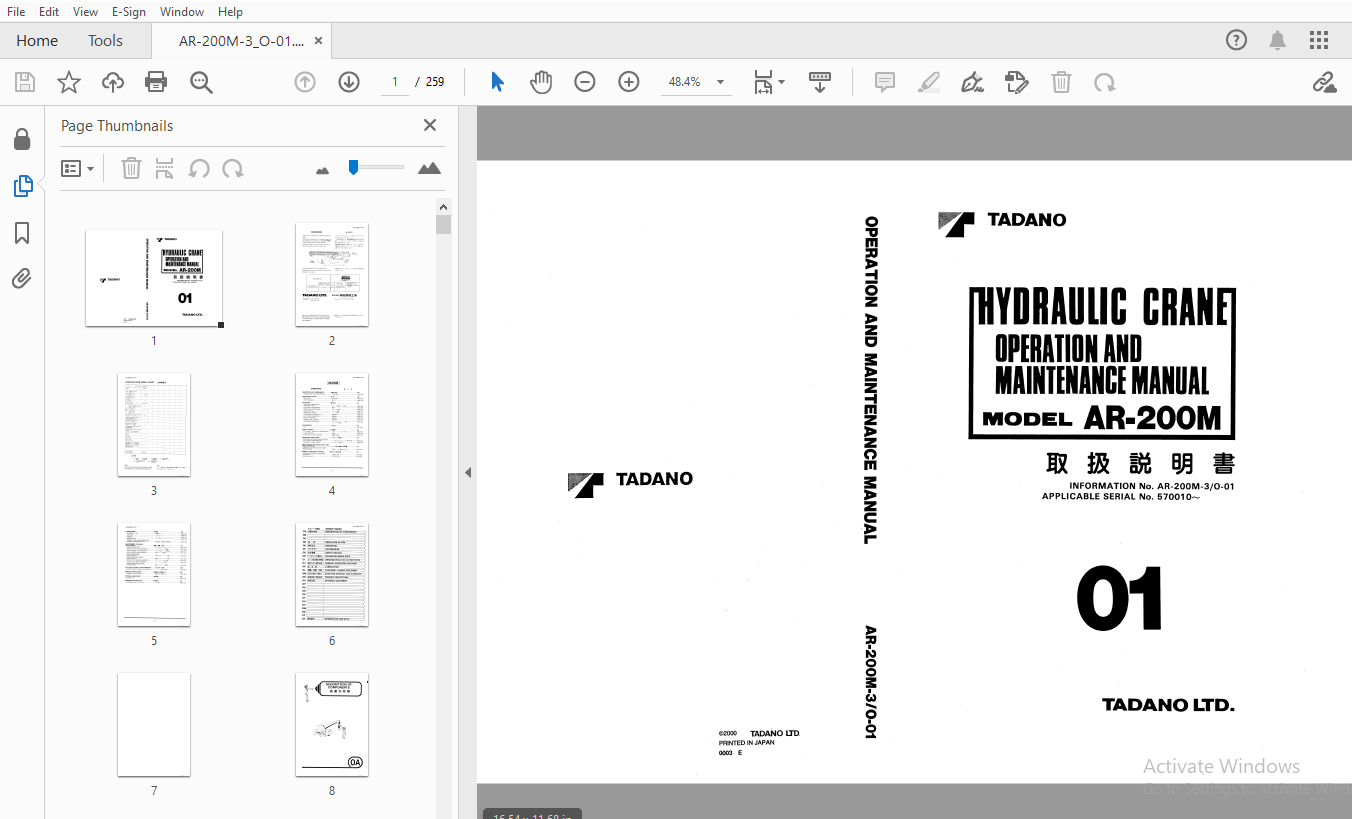Open the security lock sidebar icon
This screenshot has width=1352, height=819.
pyautogui.click(x=22, y=139)
